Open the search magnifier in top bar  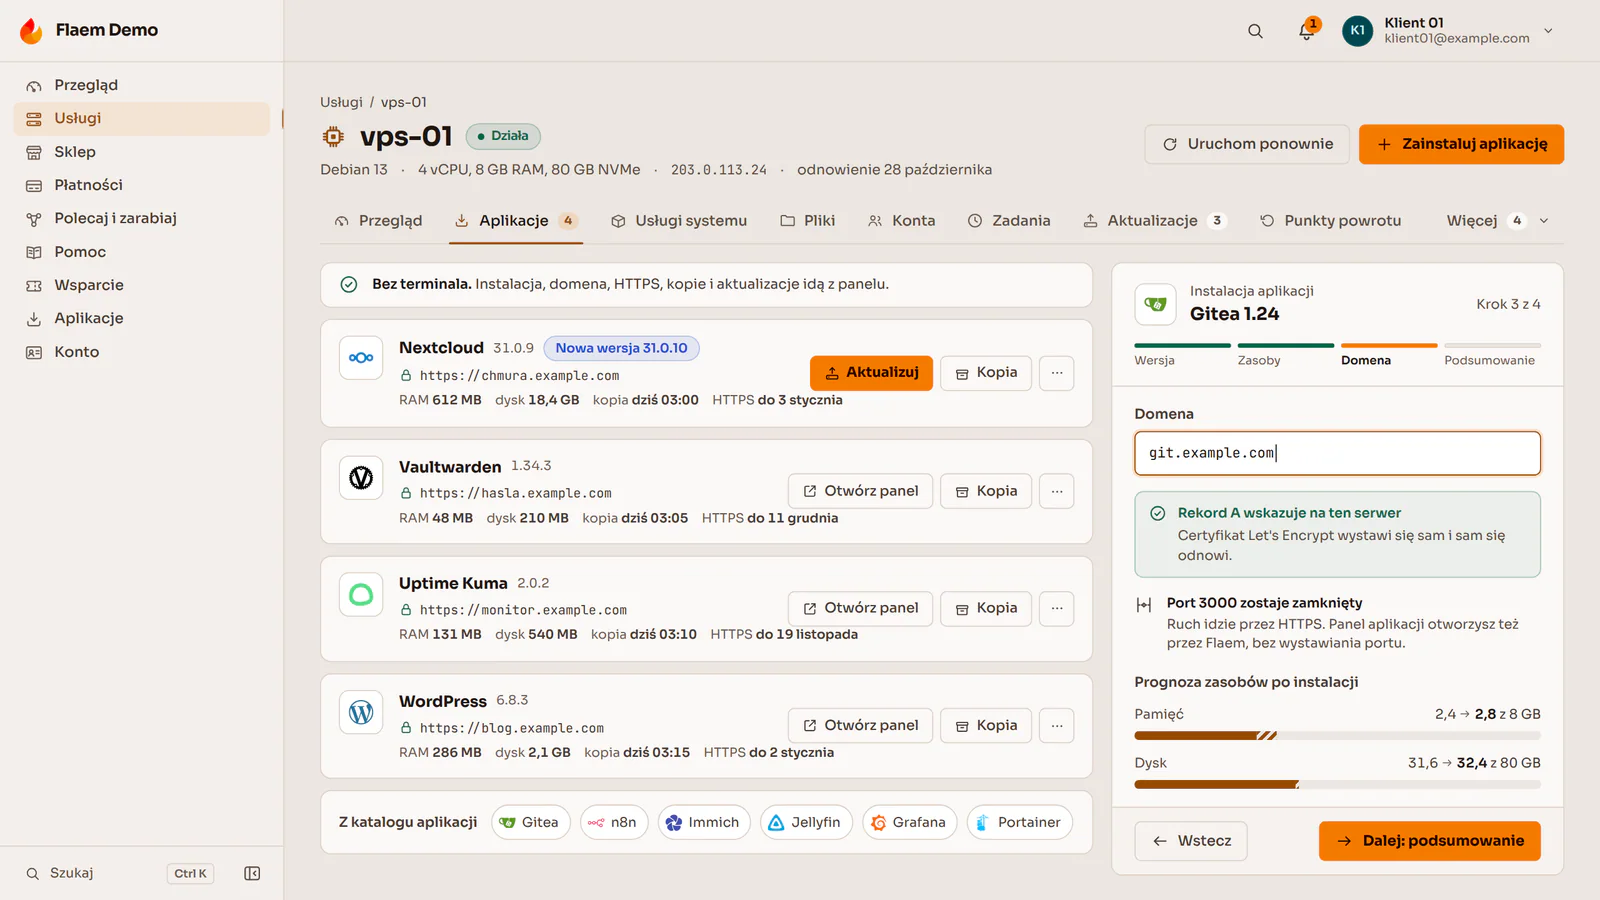(x=1255, y=31)
